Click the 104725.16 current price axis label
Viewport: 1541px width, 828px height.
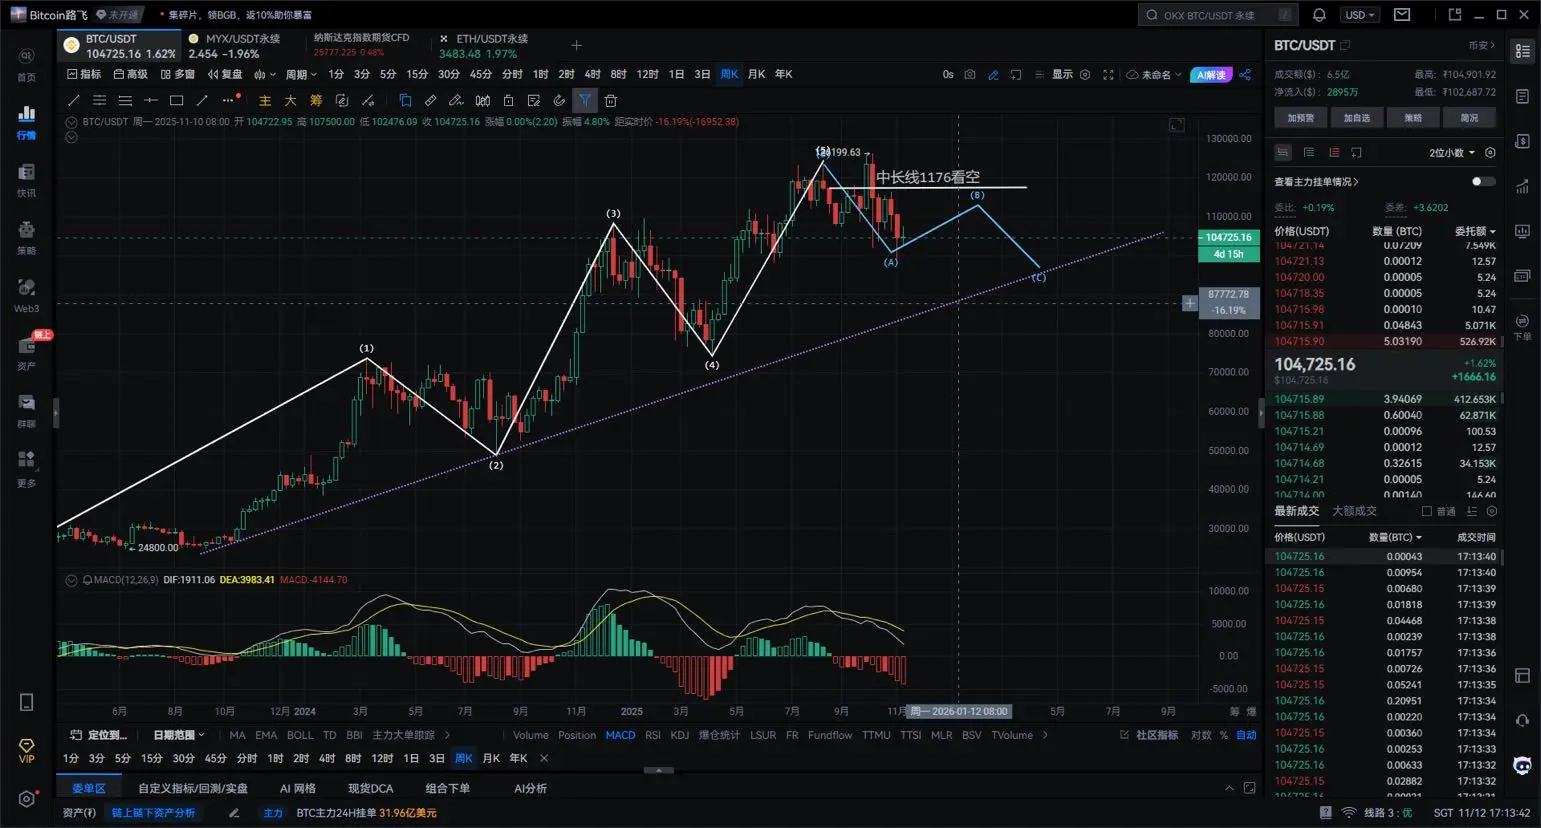[x=1228, y=237]
